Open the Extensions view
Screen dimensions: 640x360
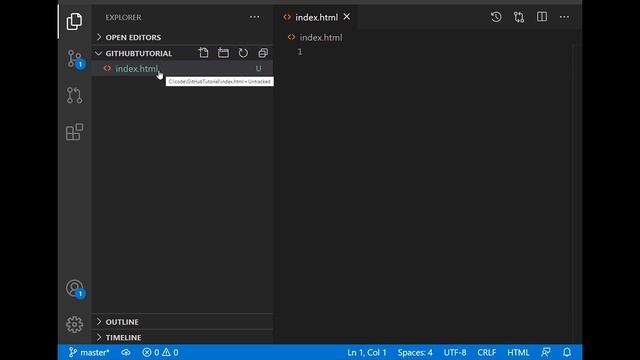point(74,132)
